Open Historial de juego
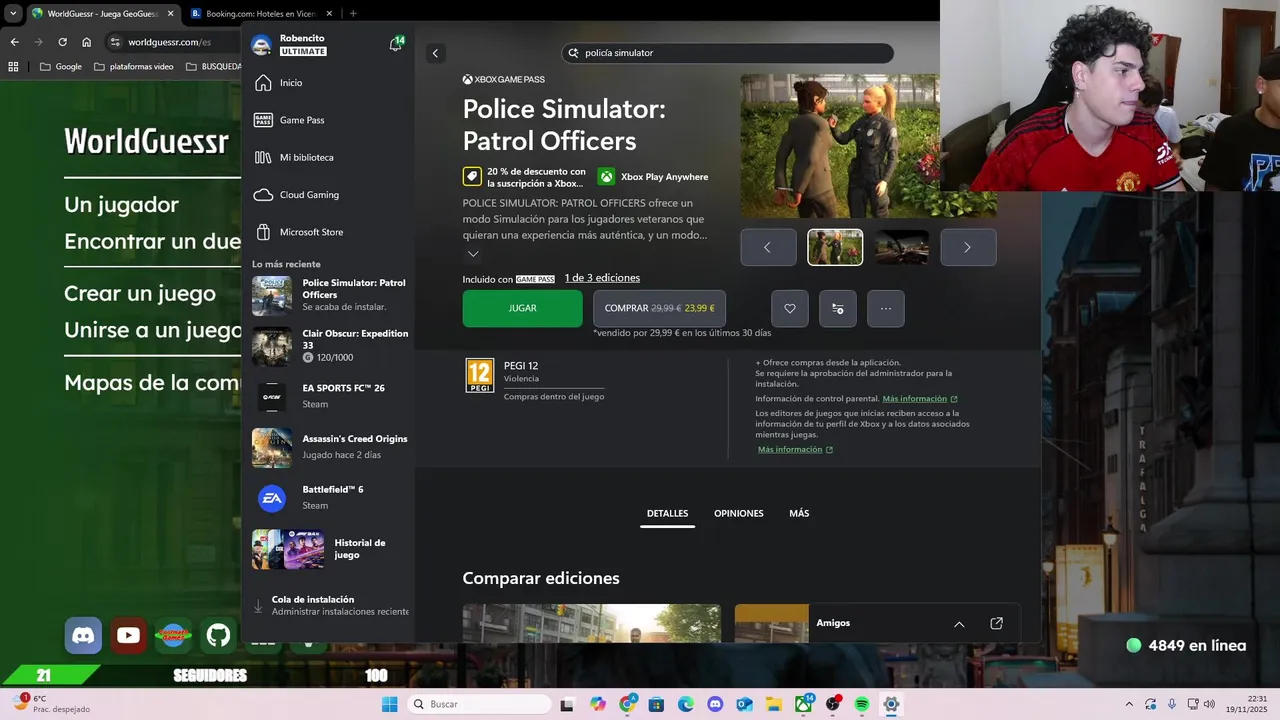The image size is (1280, 720). coord(330,549)
